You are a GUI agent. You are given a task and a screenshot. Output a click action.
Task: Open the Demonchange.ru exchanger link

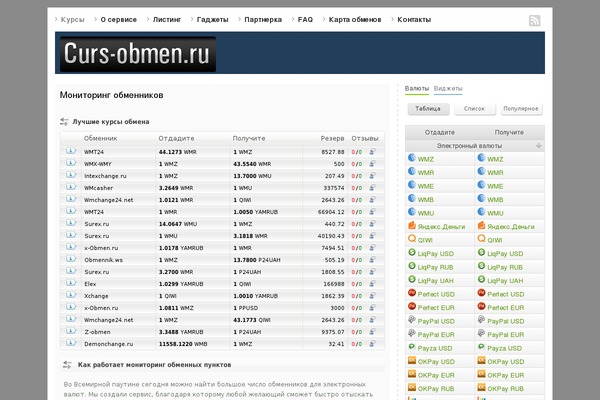pyautogui.click(x=109, y=344)
